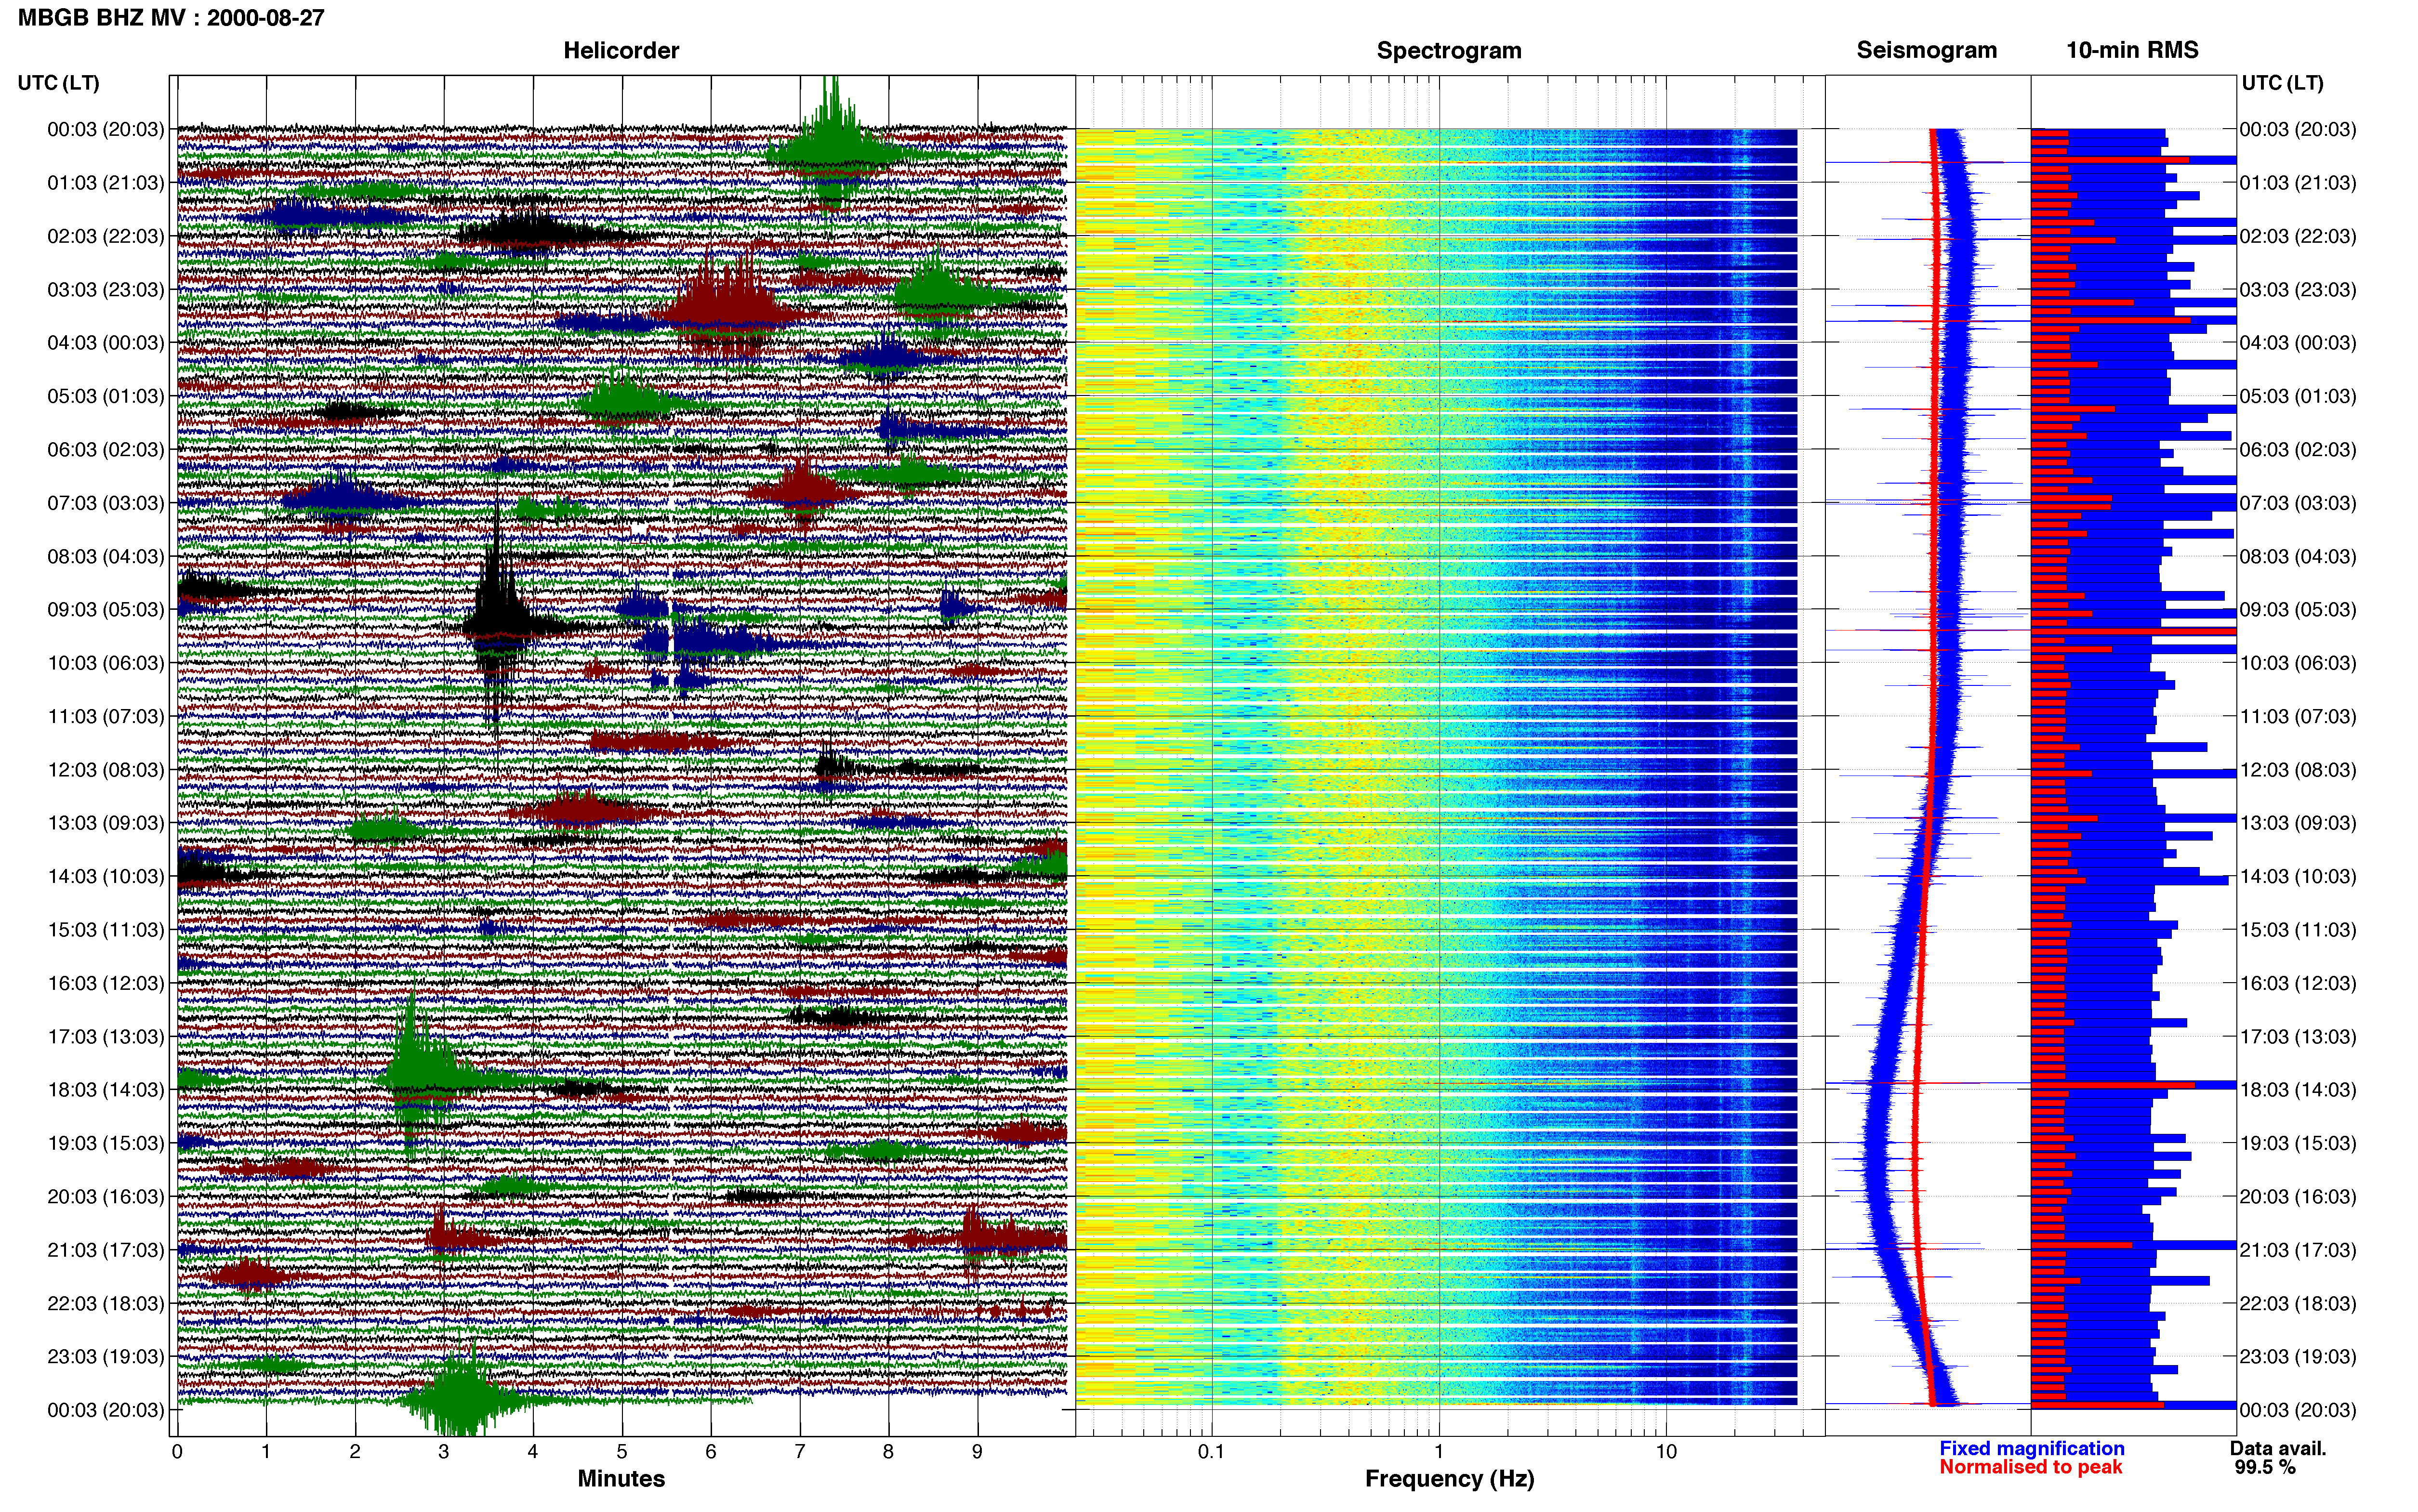Click left time label '15:03 (11:03)'
This screenshot has width=2418, height=1512.
[105, 930]
